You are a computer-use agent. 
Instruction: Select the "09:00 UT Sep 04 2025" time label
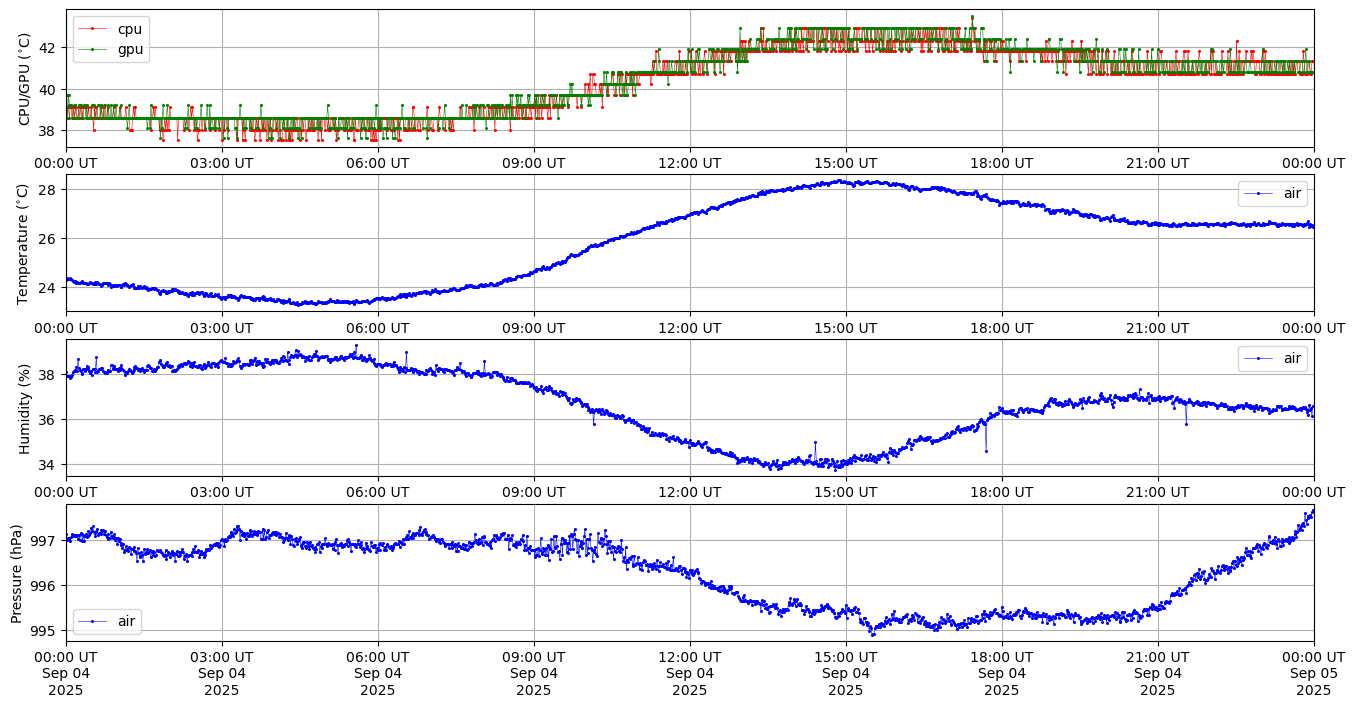click(x=534, y=674)
